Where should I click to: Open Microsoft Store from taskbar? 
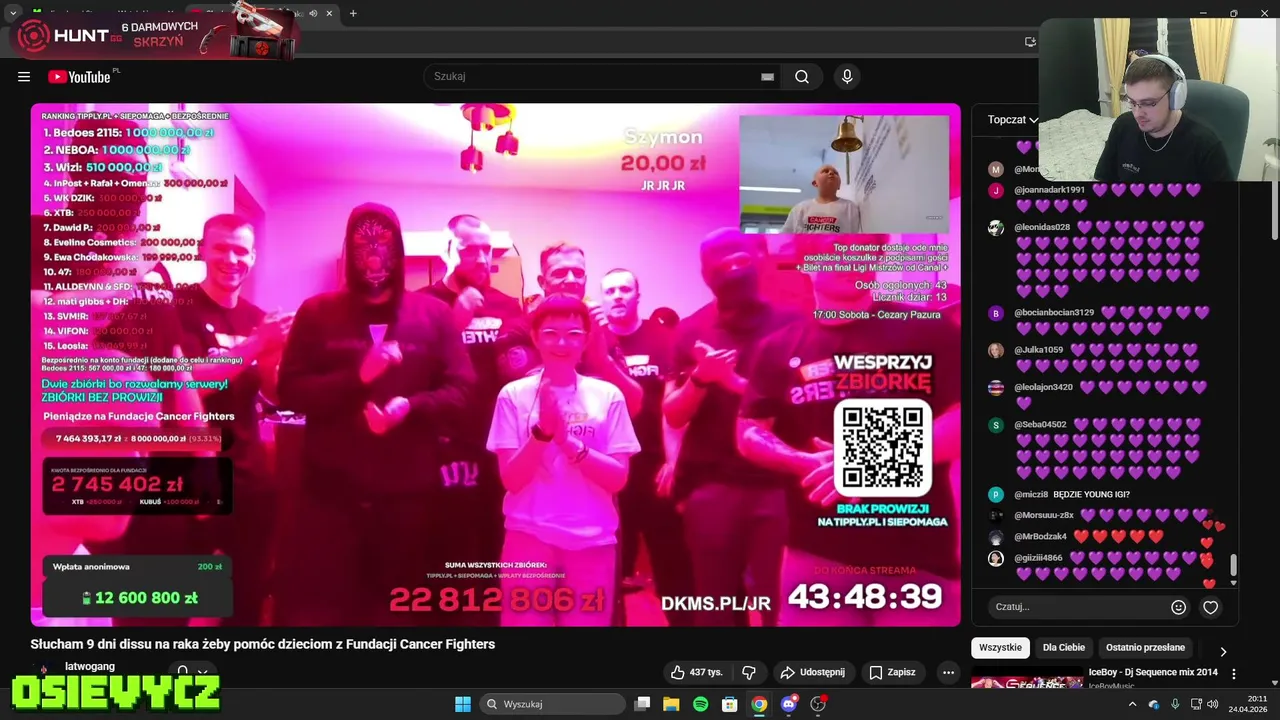click(x=730, y=704)
